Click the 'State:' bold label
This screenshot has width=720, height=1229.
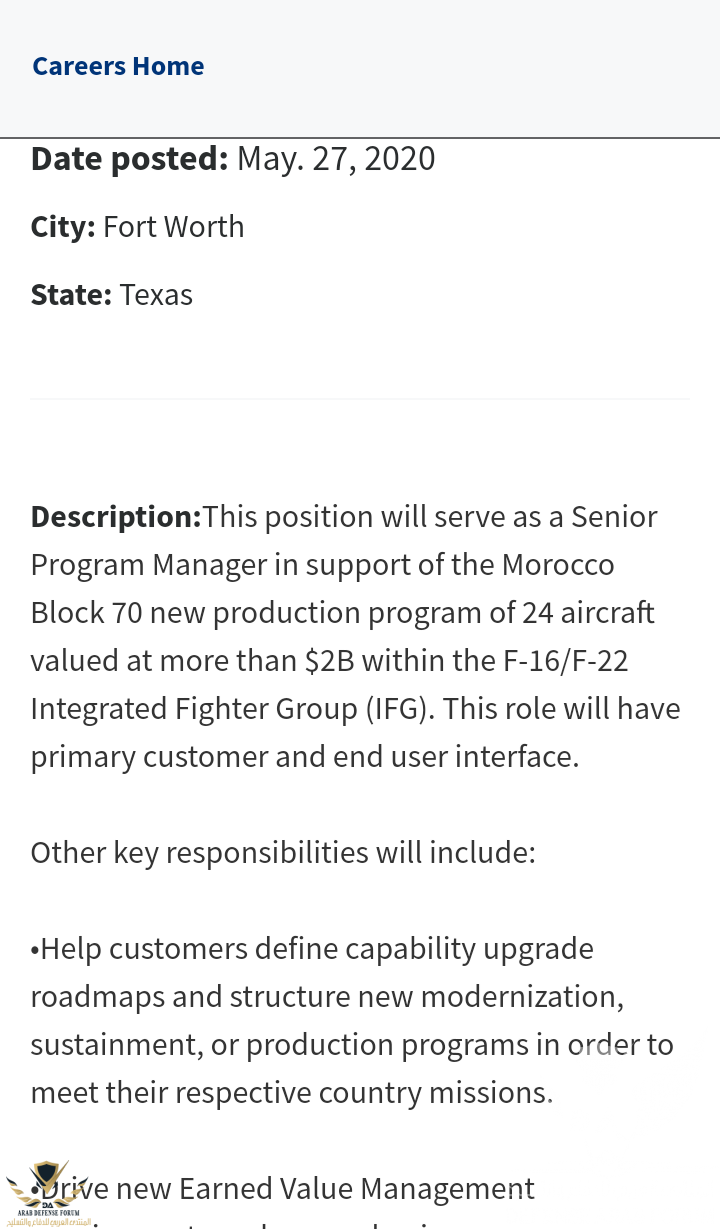pos(71,295)
